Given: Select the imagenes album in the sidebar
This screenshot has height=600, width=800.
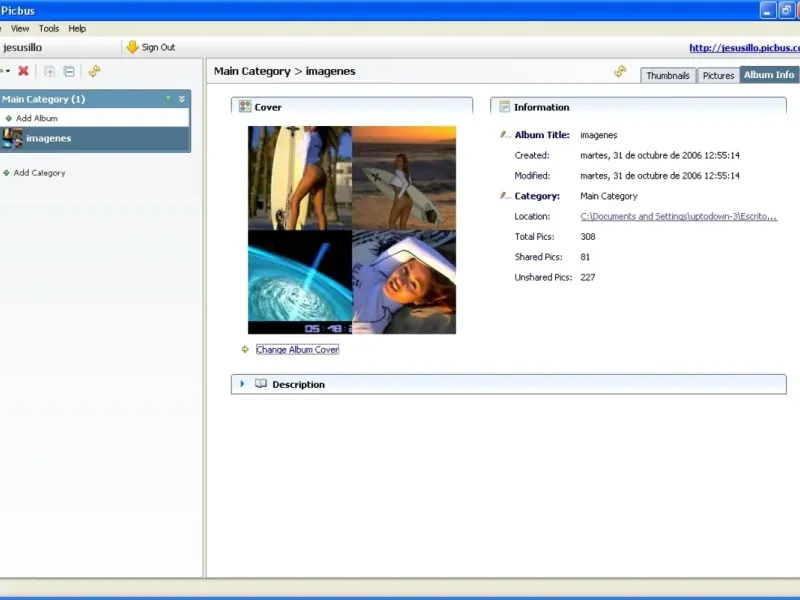Looking at the screenshot, I should point(95,138).
